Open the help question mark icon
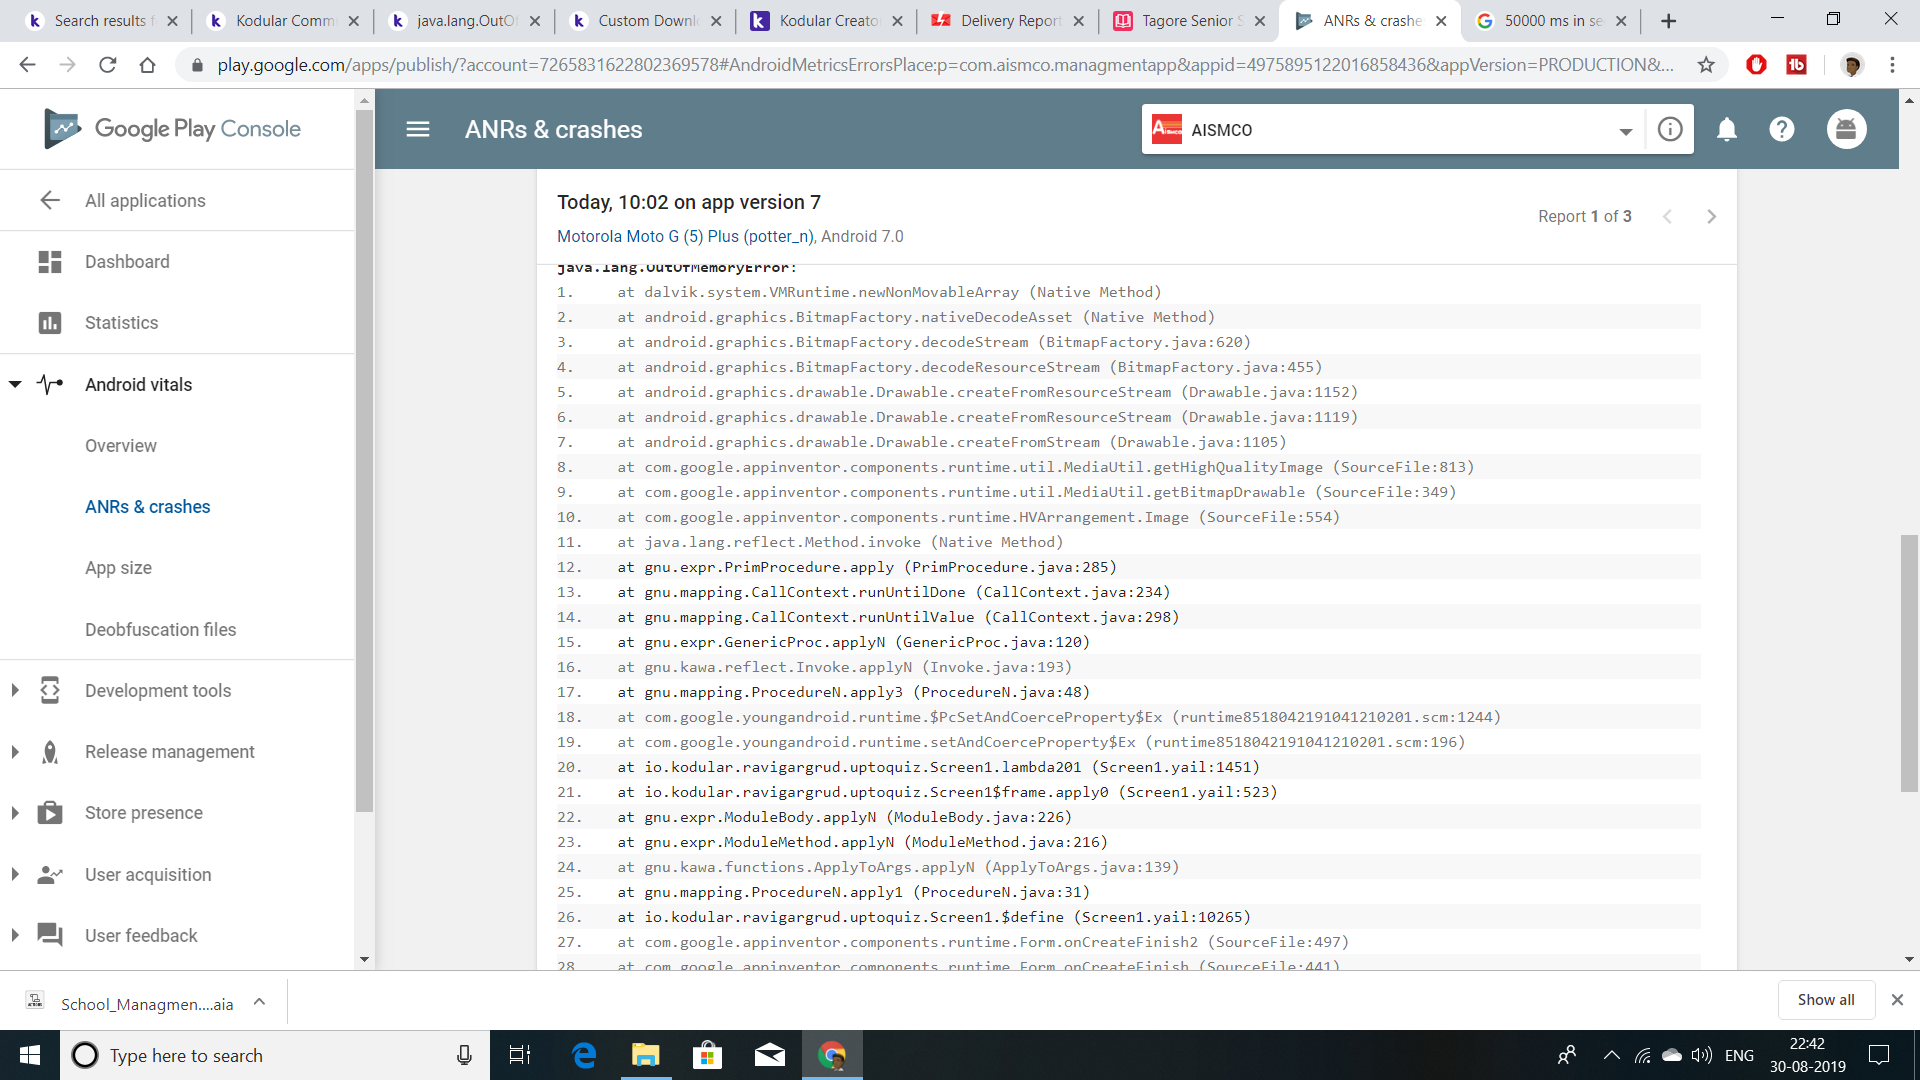The width and height of the screenshot is (1920, 1080). [1781, 129]
